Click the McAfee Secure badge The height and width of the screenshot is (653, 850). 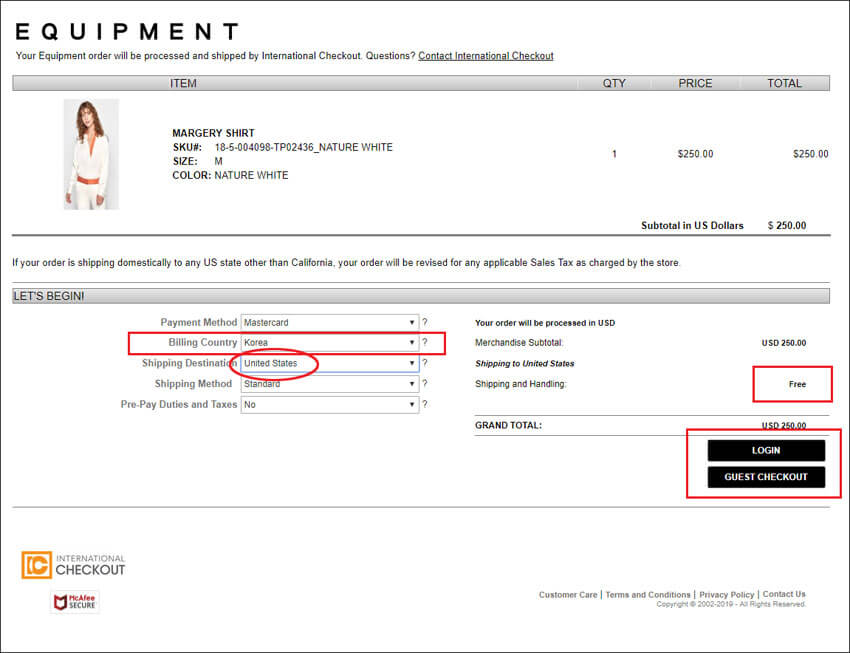coord(75,602)
